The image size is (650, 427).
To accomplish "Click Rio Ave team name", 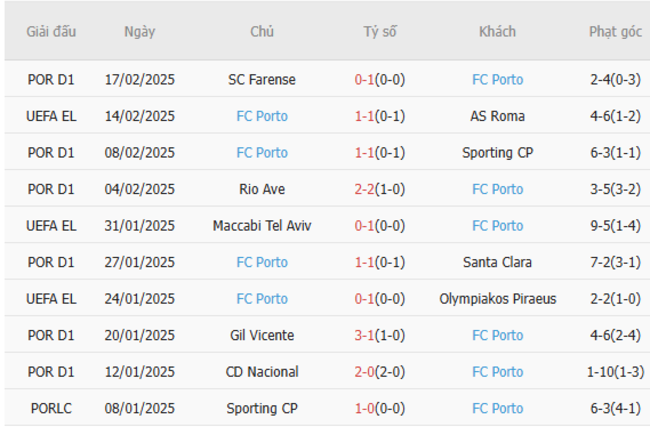I will [x=262, y=189].
